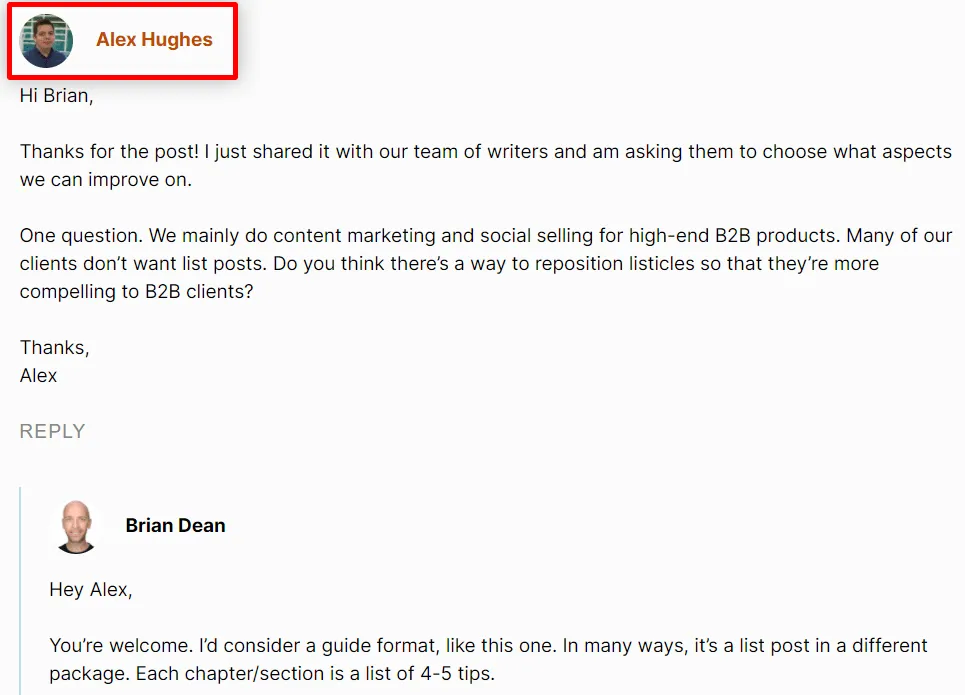Viewport: 965px width, 695px height.
Task: Click the "Thanks," sign-off line
Action: click(55, 348)
